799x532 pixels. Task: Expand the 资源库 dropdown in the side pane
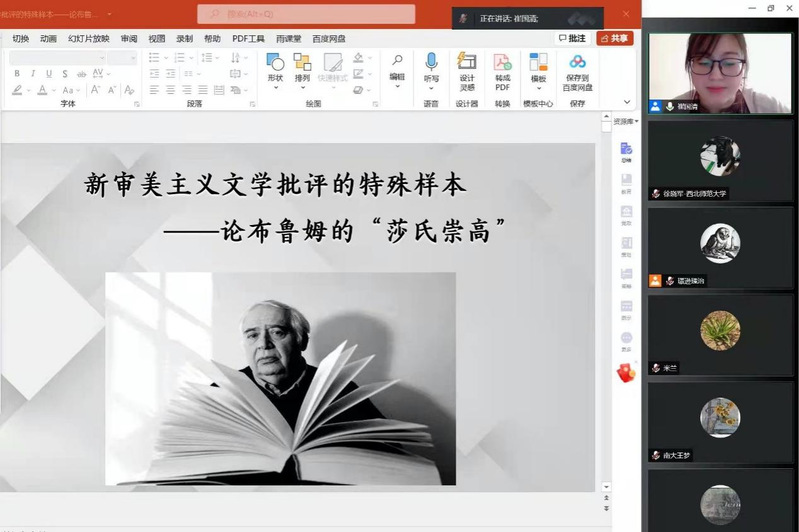point(625,121)
